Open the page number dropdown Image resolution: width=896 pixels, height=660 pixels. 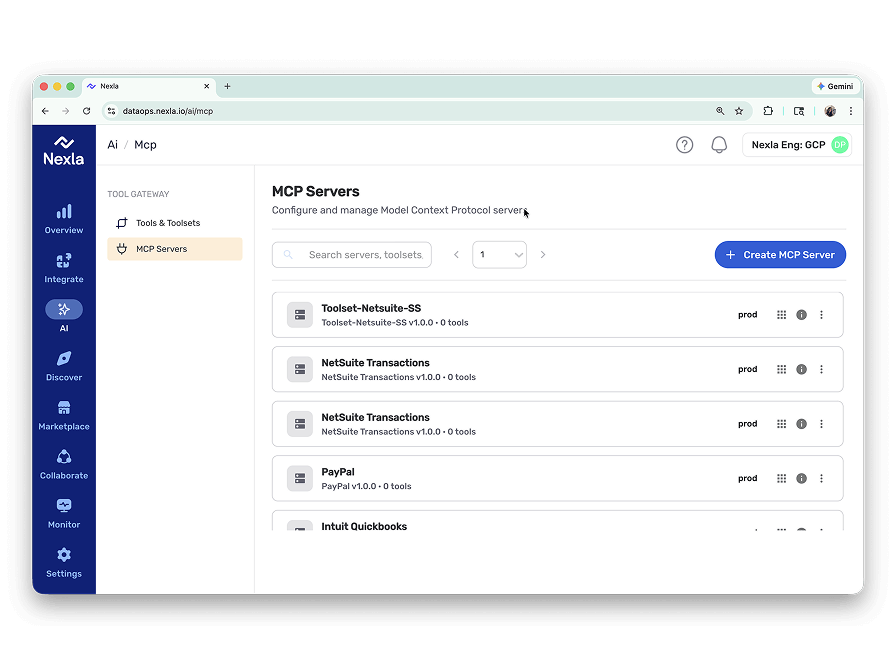tap(499, 254)
